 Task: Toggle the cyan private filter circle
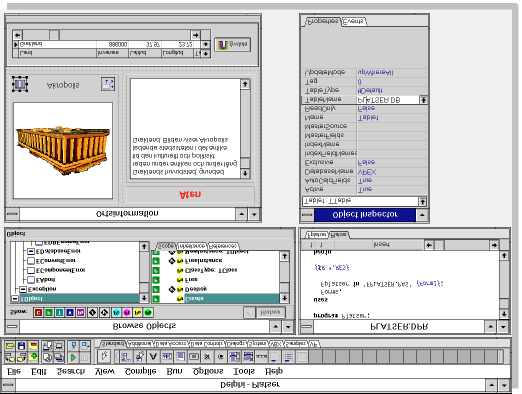116,312
